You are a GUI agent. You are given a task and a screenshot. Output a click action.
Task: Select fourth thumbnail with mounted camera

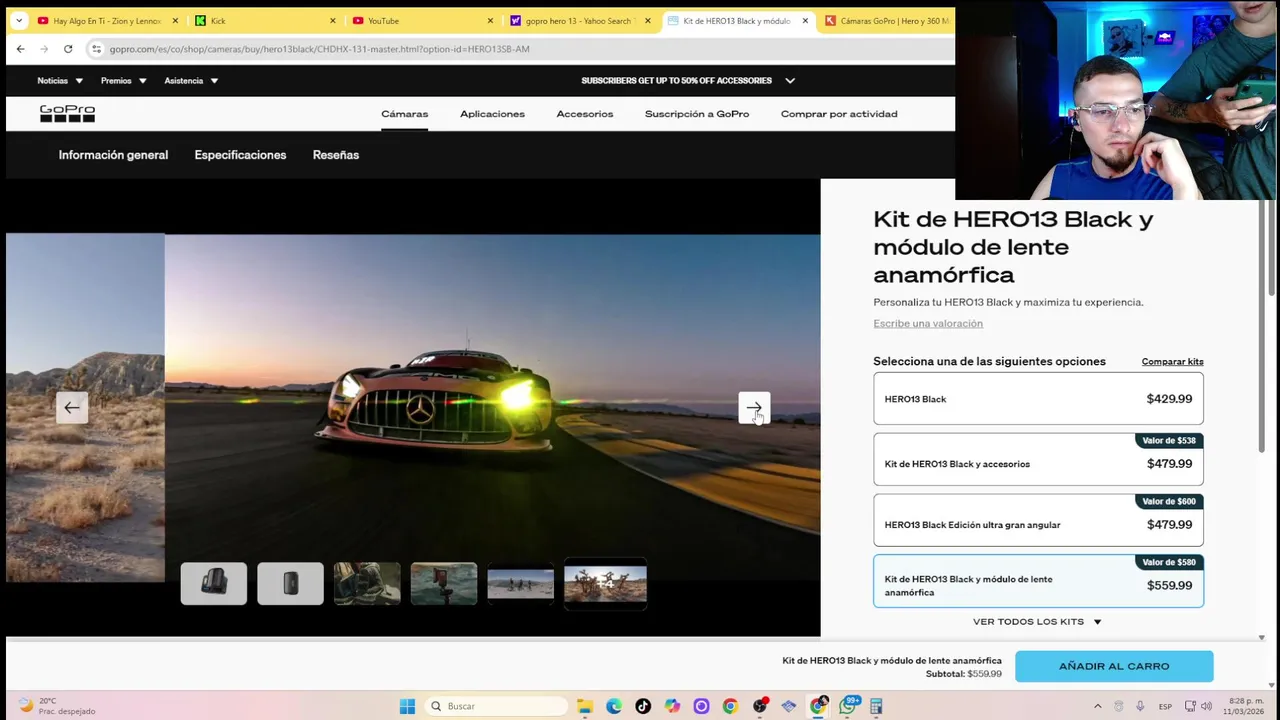tap(444, 584)
